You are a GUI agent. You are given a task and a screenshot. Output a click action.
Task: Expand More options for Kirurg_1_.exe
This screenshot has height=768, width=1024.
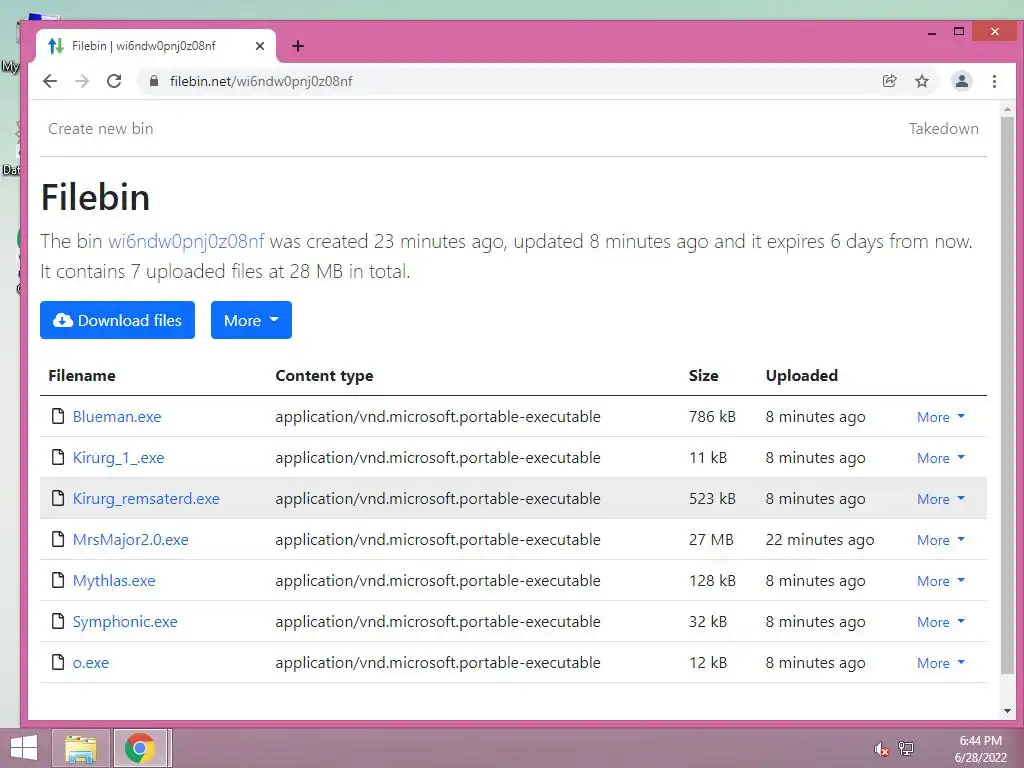tap(941, 458)
